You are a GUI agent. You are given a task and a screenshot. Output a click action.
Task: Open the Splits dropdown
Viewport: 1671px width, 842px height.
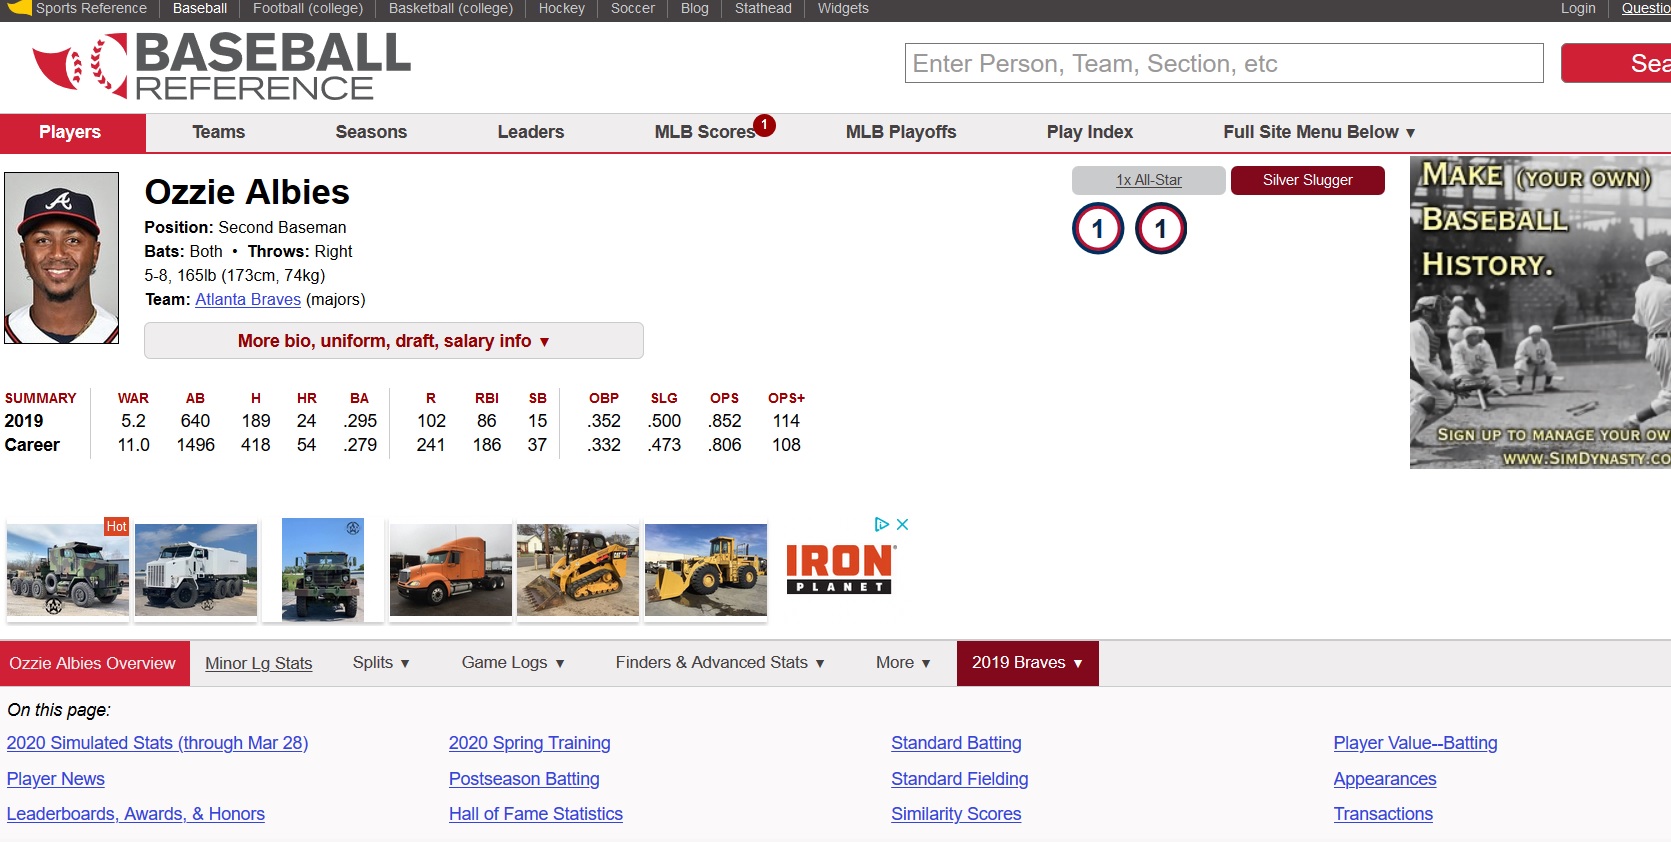coord(381,662)
